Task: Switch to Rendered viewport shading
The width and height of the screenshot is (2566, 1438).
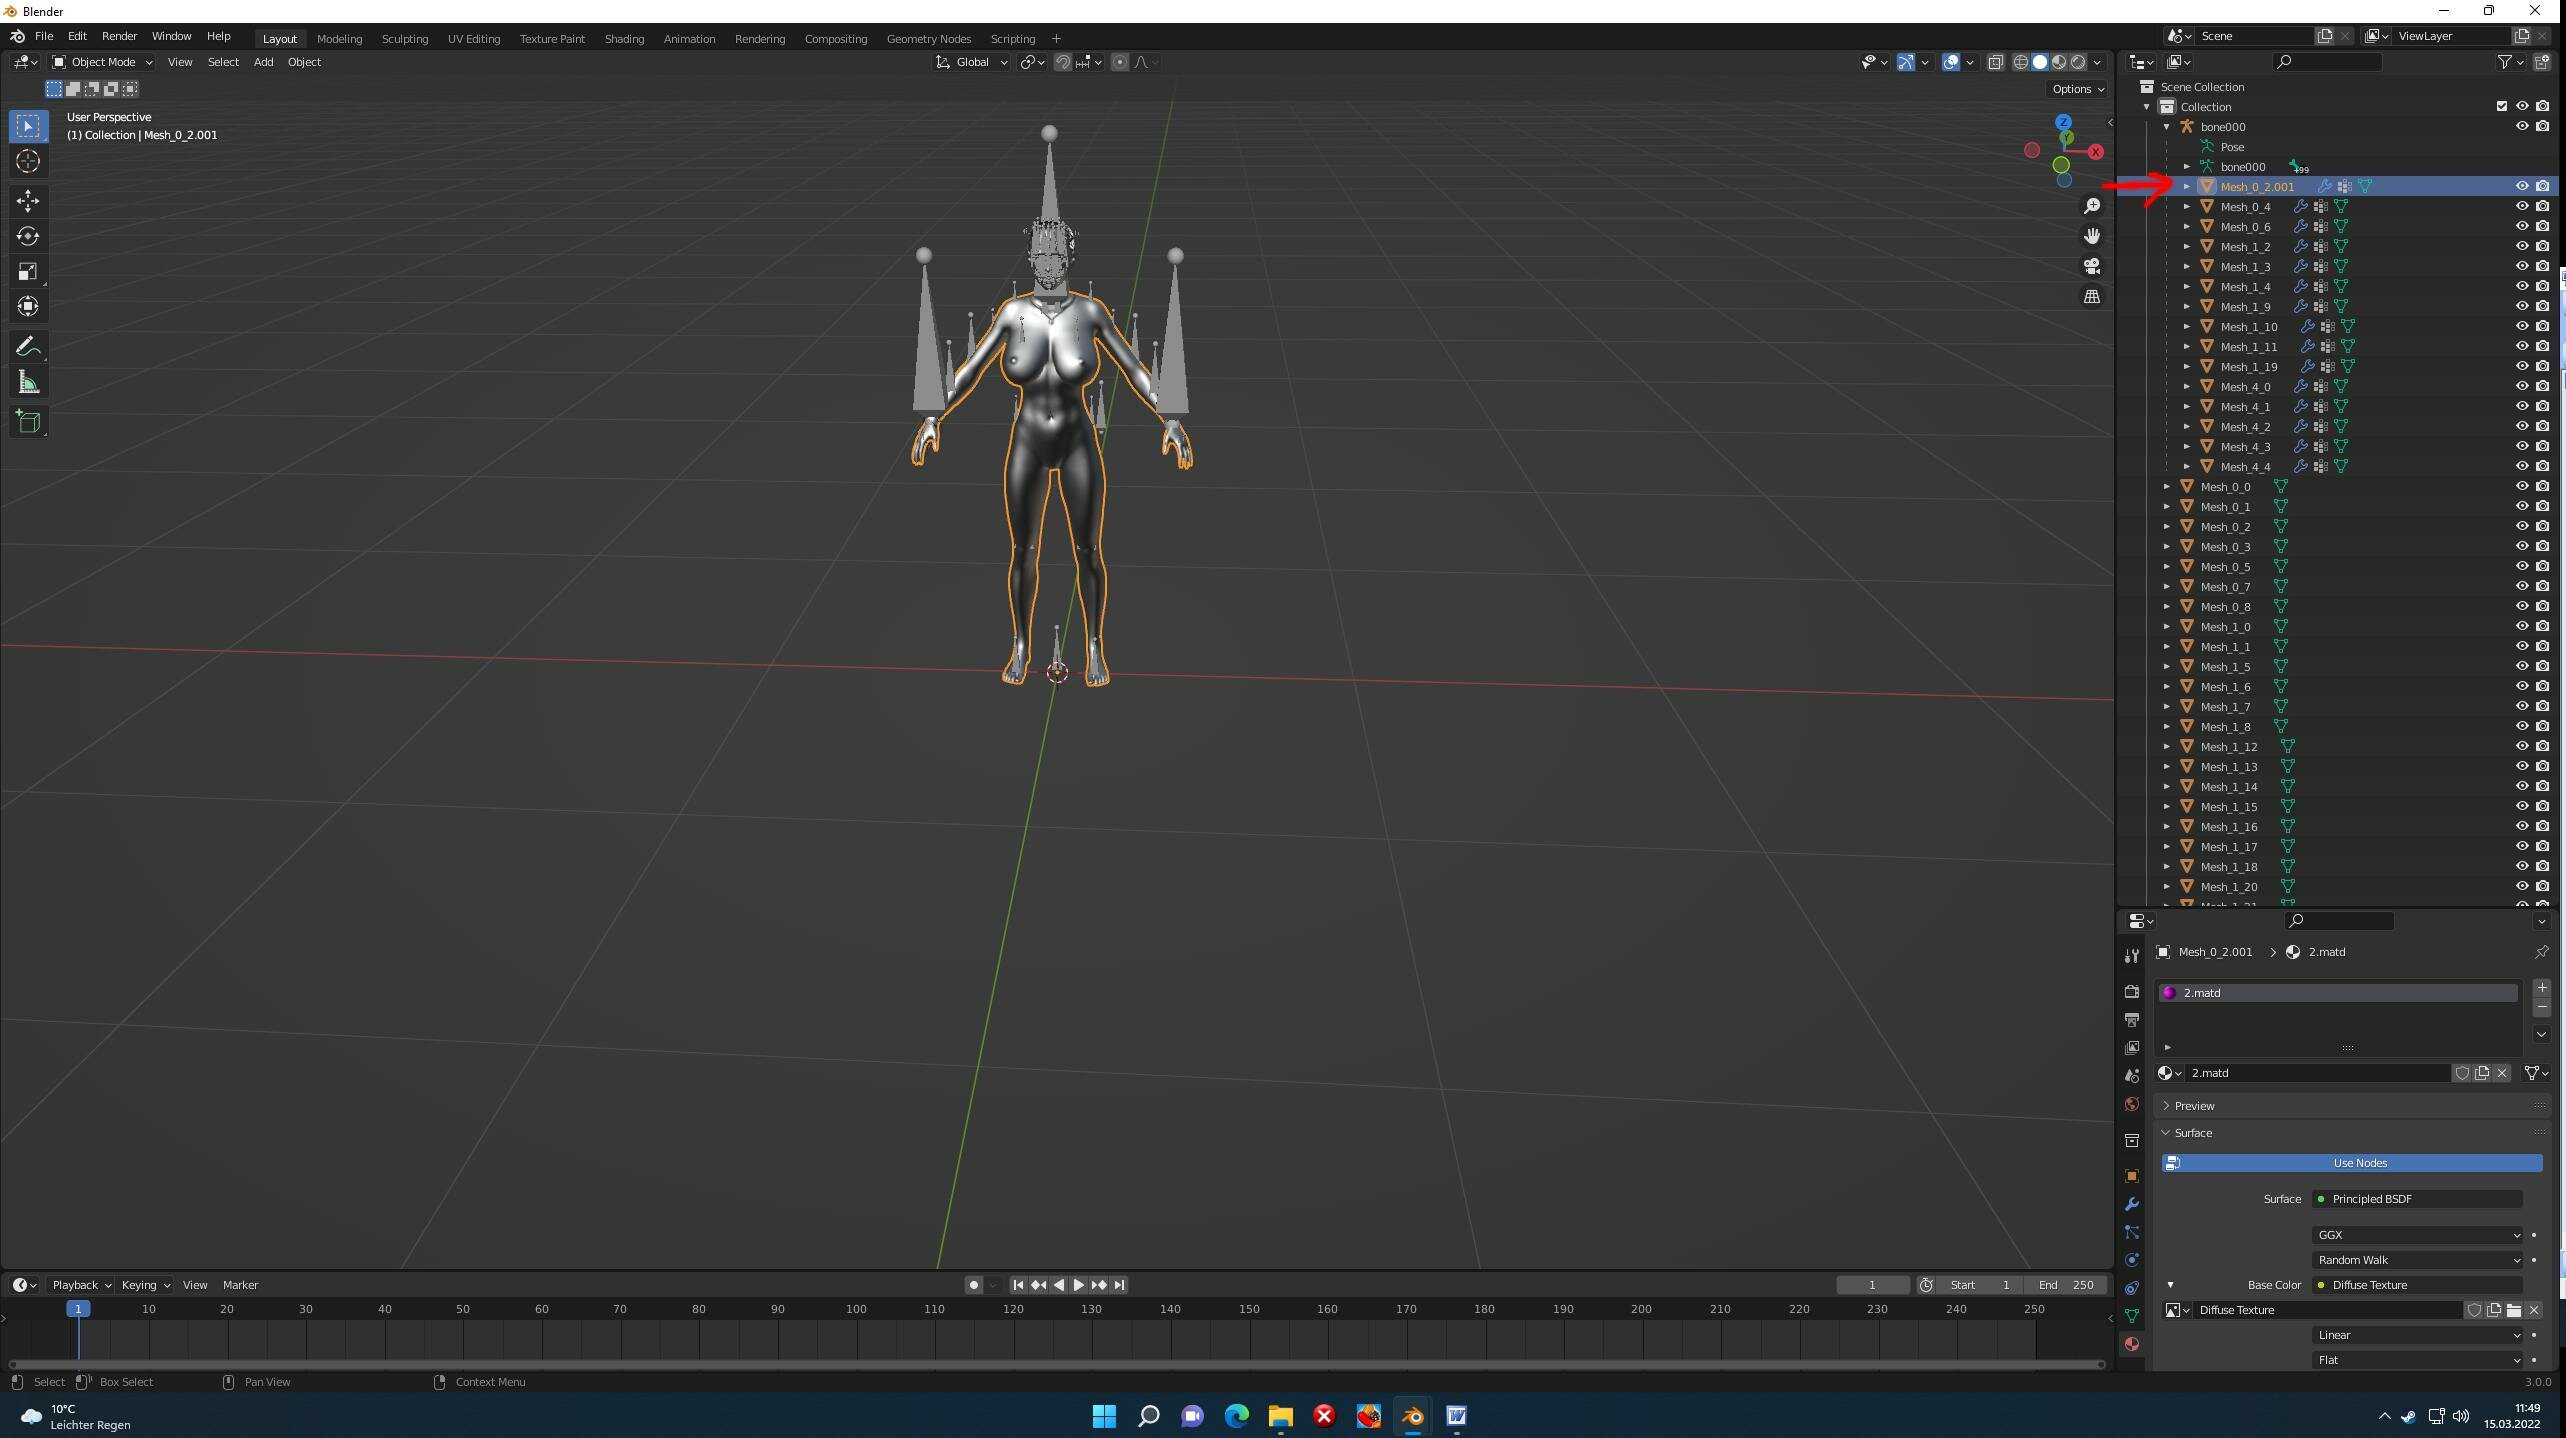Action: (x=2078, y=62)
